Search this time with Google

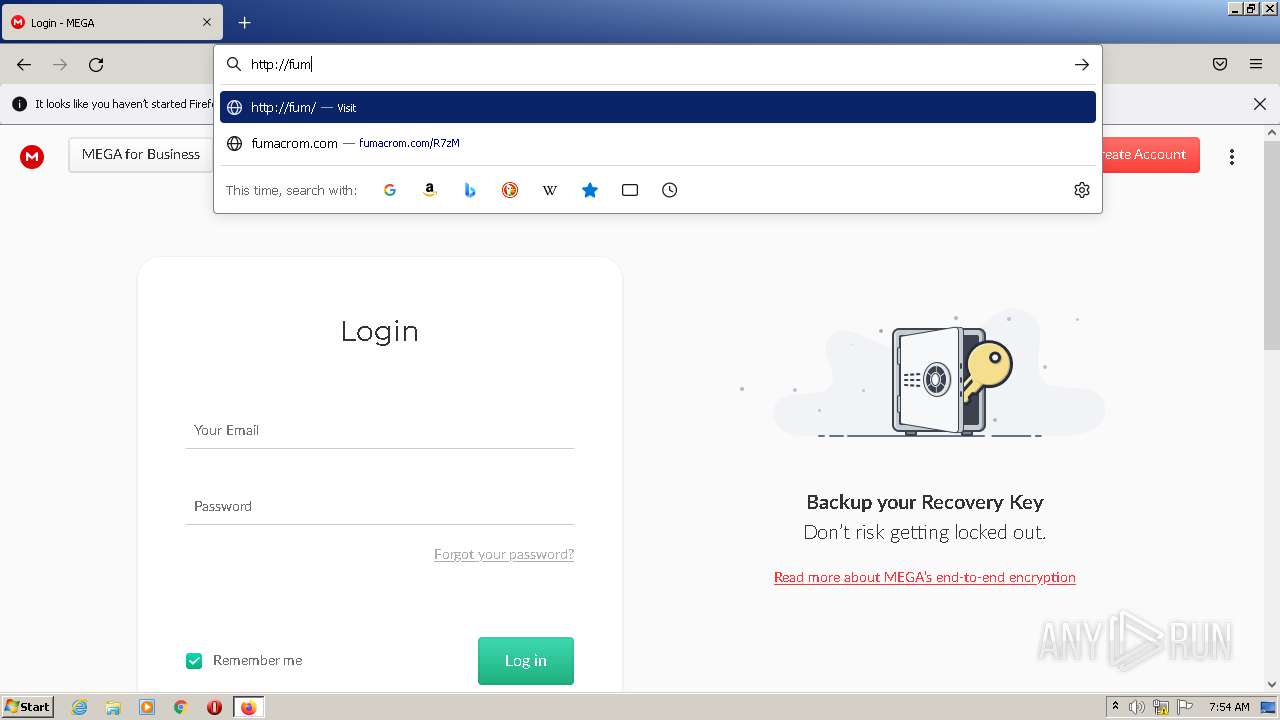[x=390, y=190]
